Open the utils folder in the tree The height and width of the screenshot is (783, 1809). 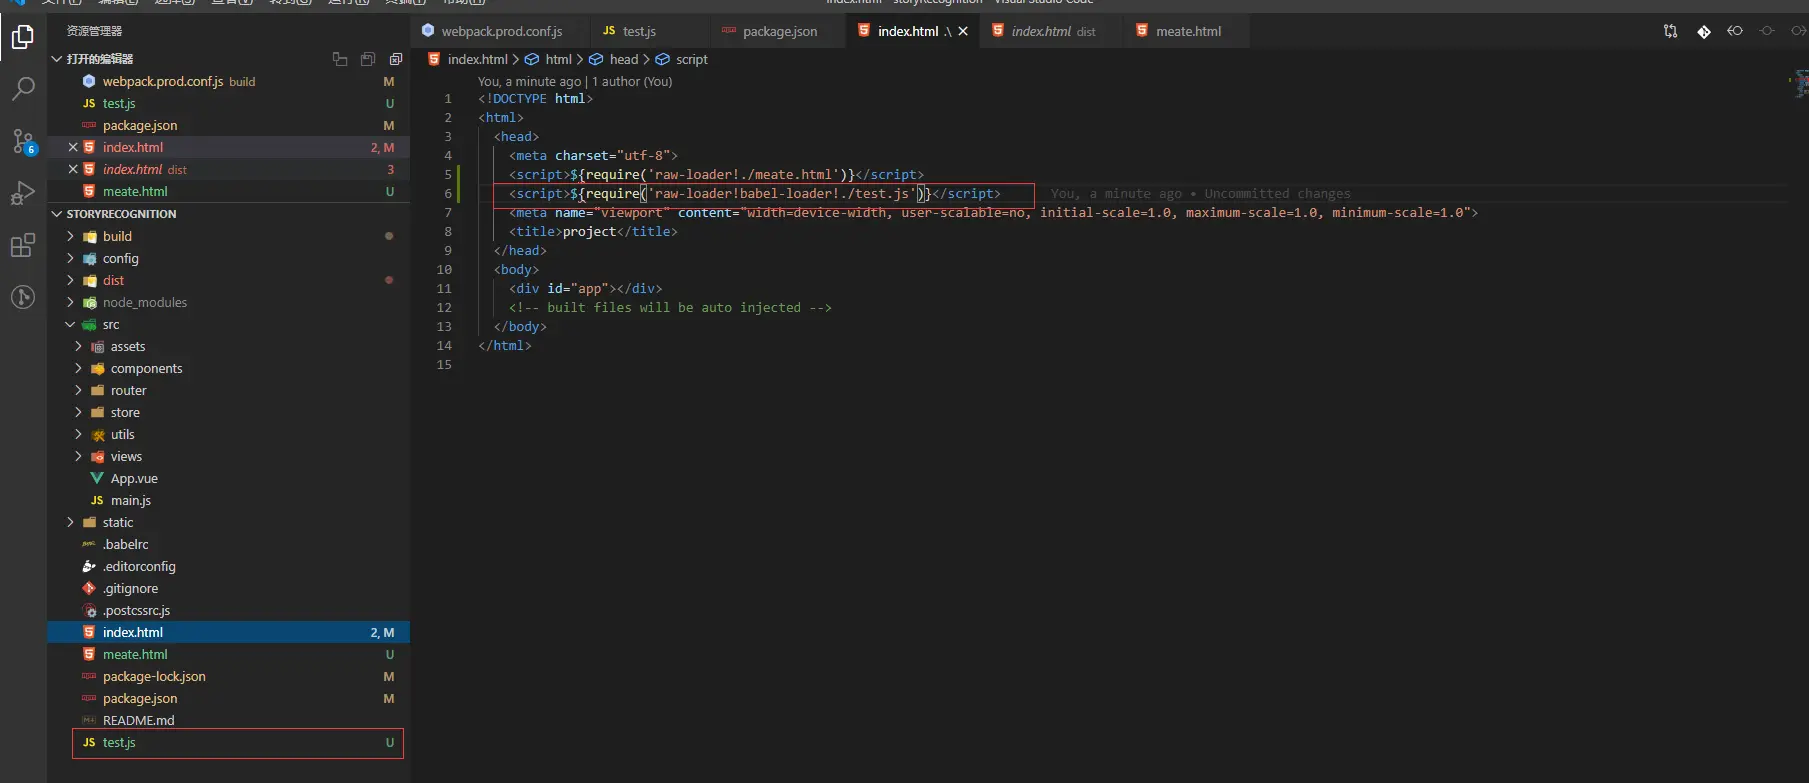228,434
